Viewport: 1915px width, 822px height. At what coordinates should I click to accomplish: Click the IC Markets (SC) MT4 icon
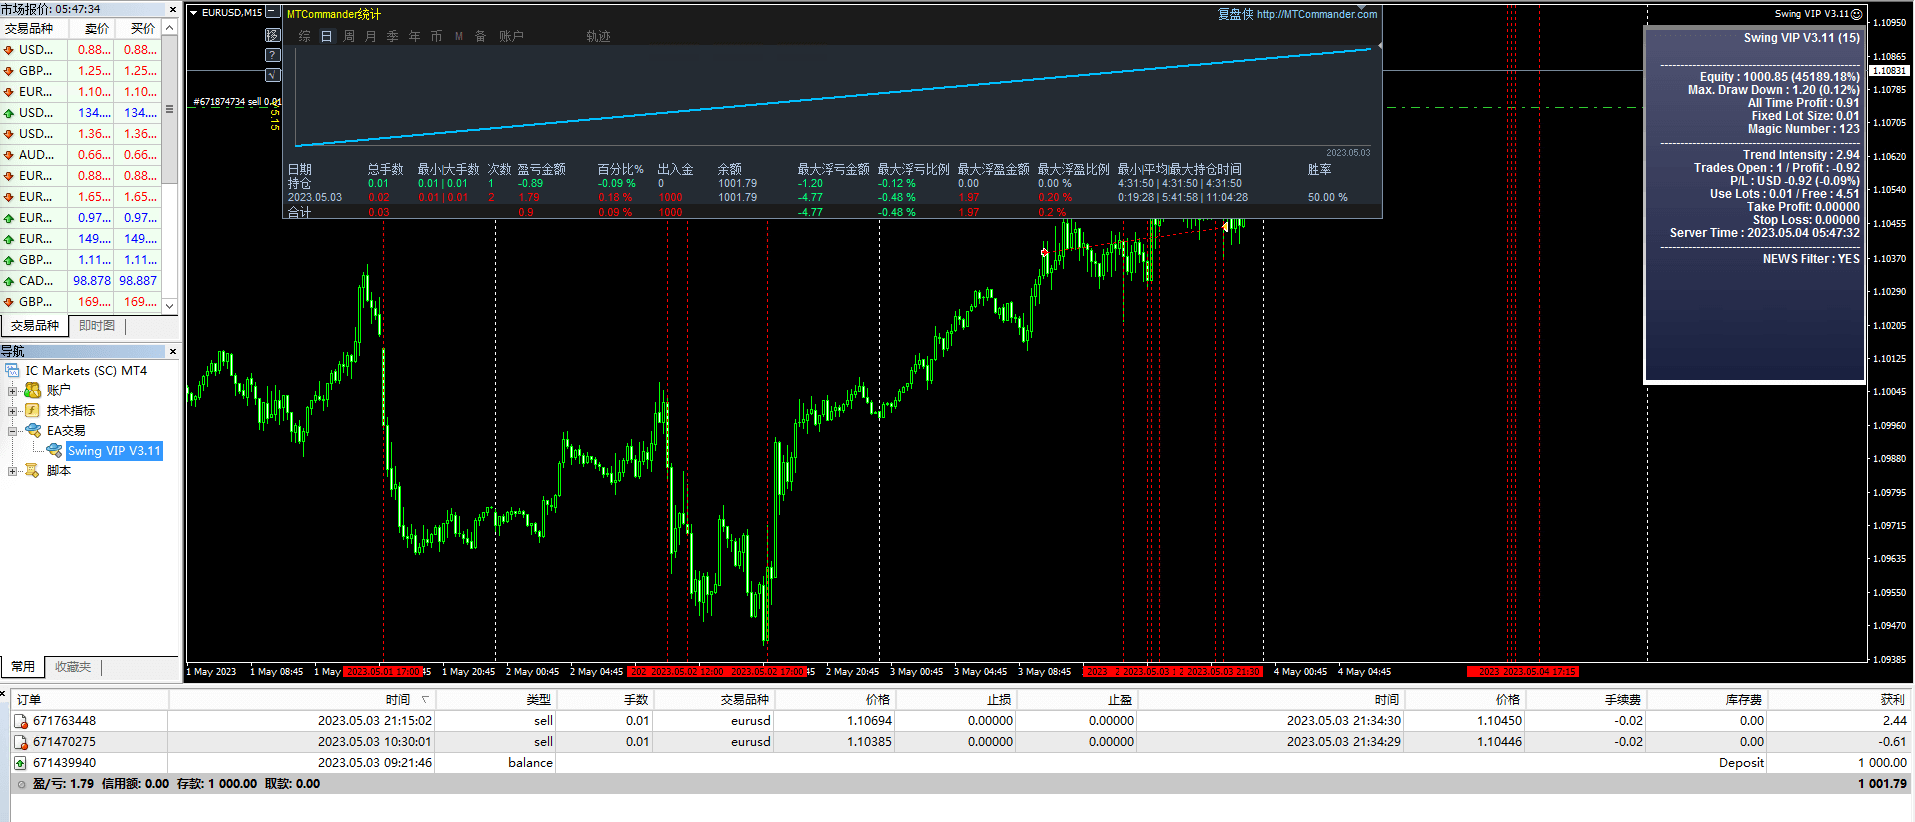click(13, 371)
